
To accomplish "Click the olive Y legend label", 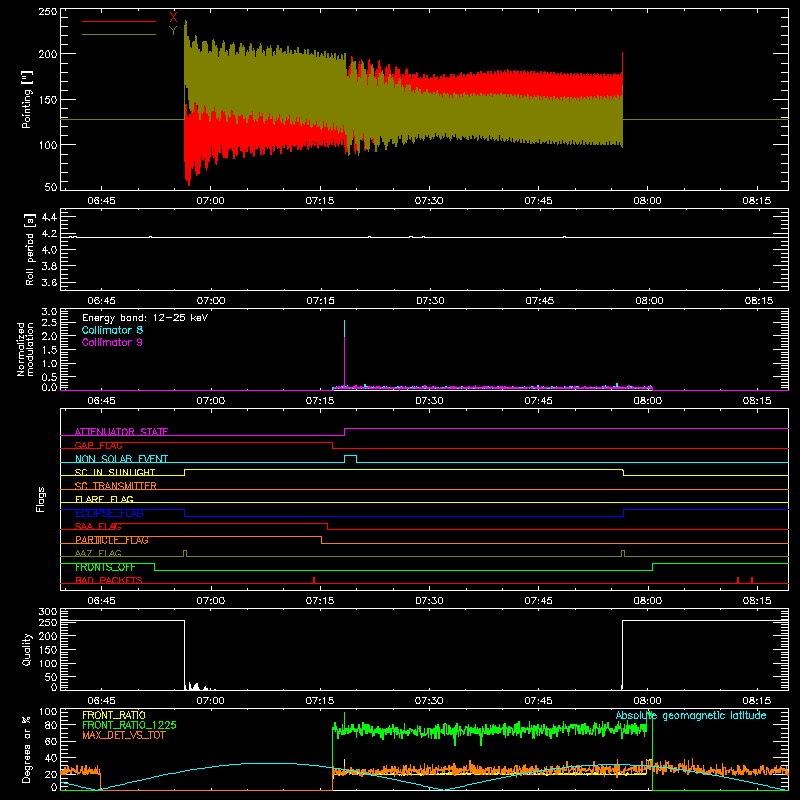I will click(x=173, y=31).
